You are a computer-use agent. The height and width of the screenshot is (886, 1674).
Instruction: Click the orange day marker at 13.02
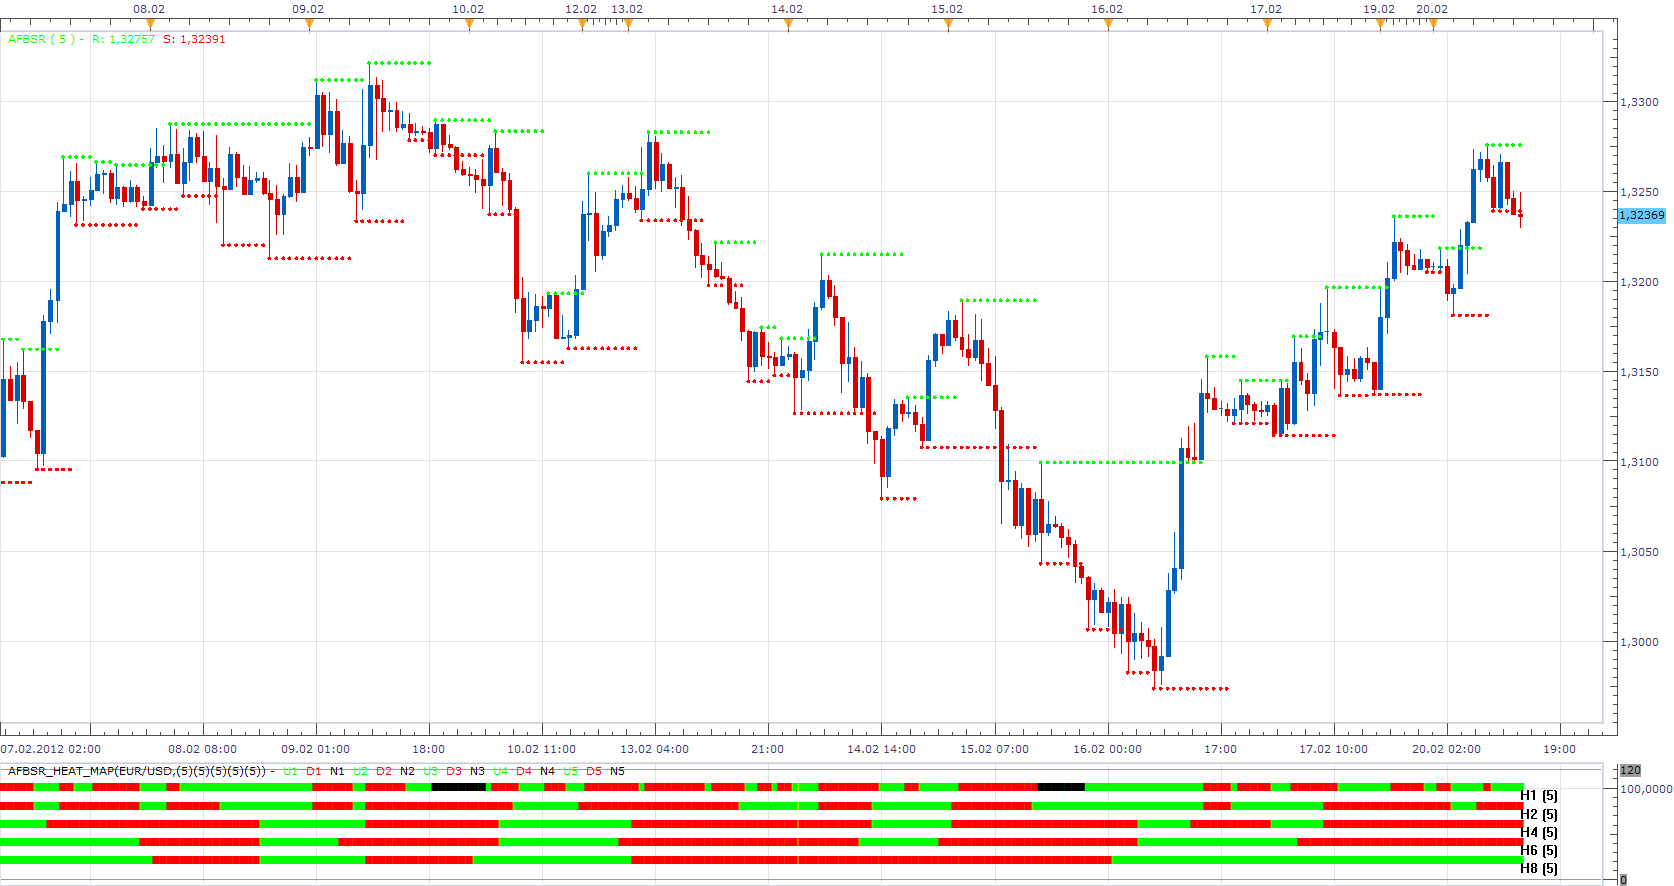[628, 25]
